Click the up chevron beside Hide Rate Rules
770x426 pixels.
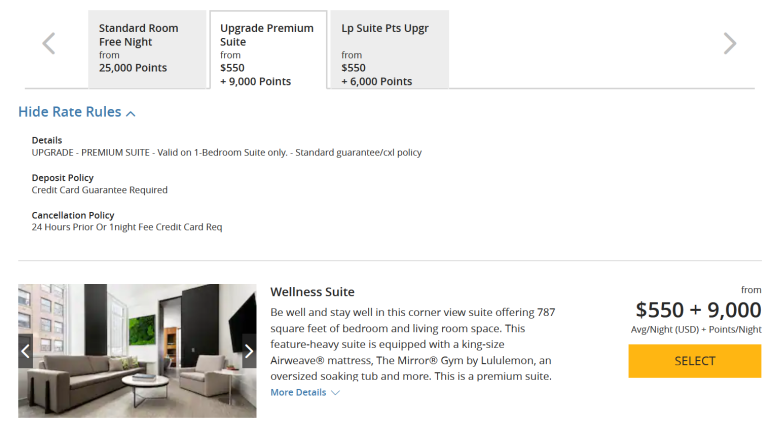[x=131, y=114]
